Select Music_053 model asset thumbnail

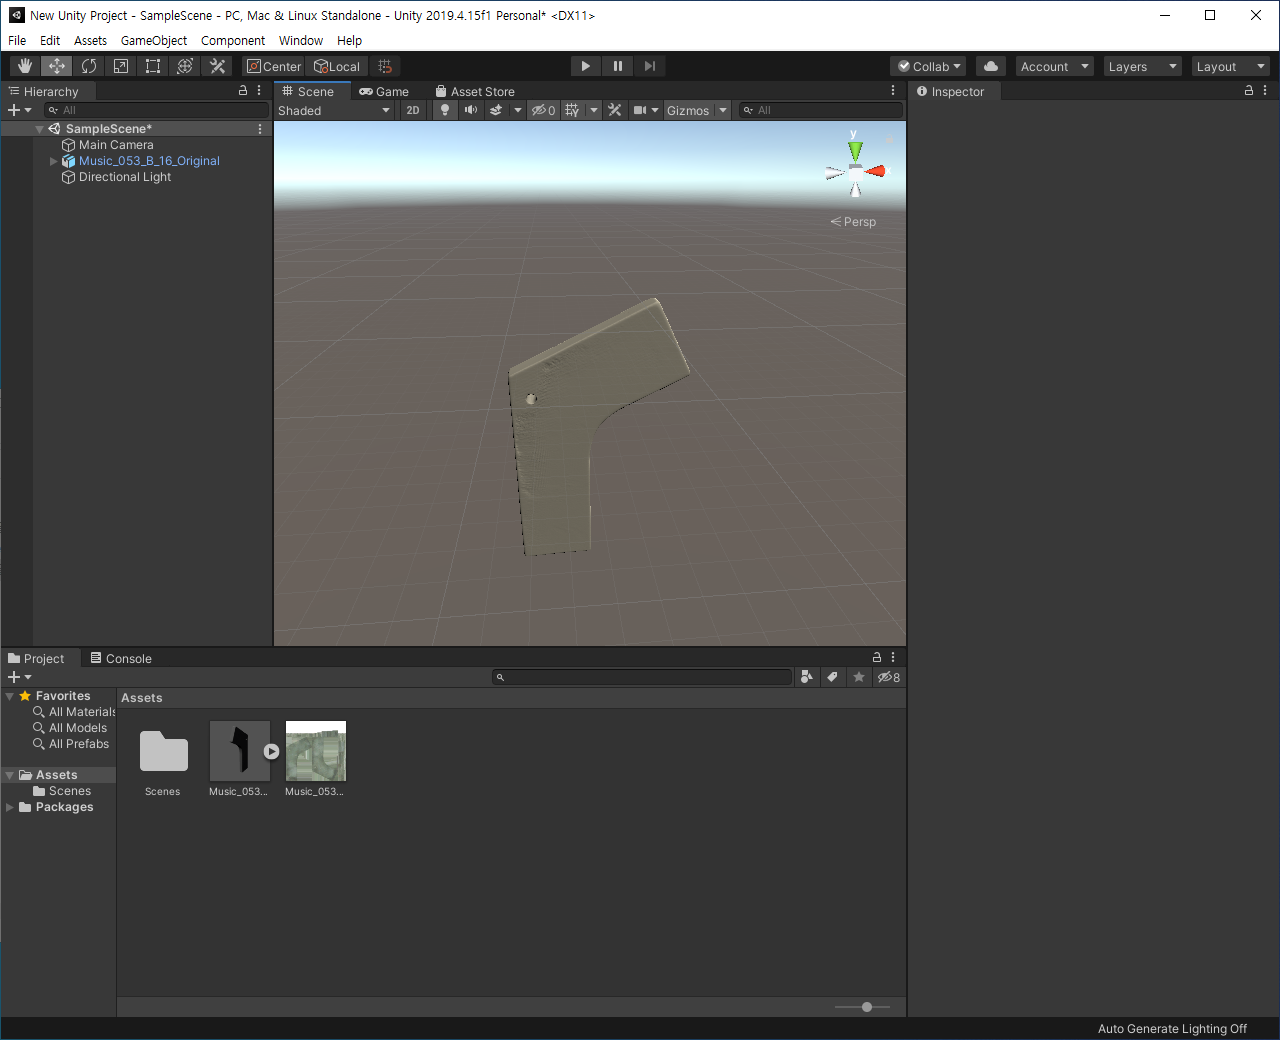(x=240, y=751)
